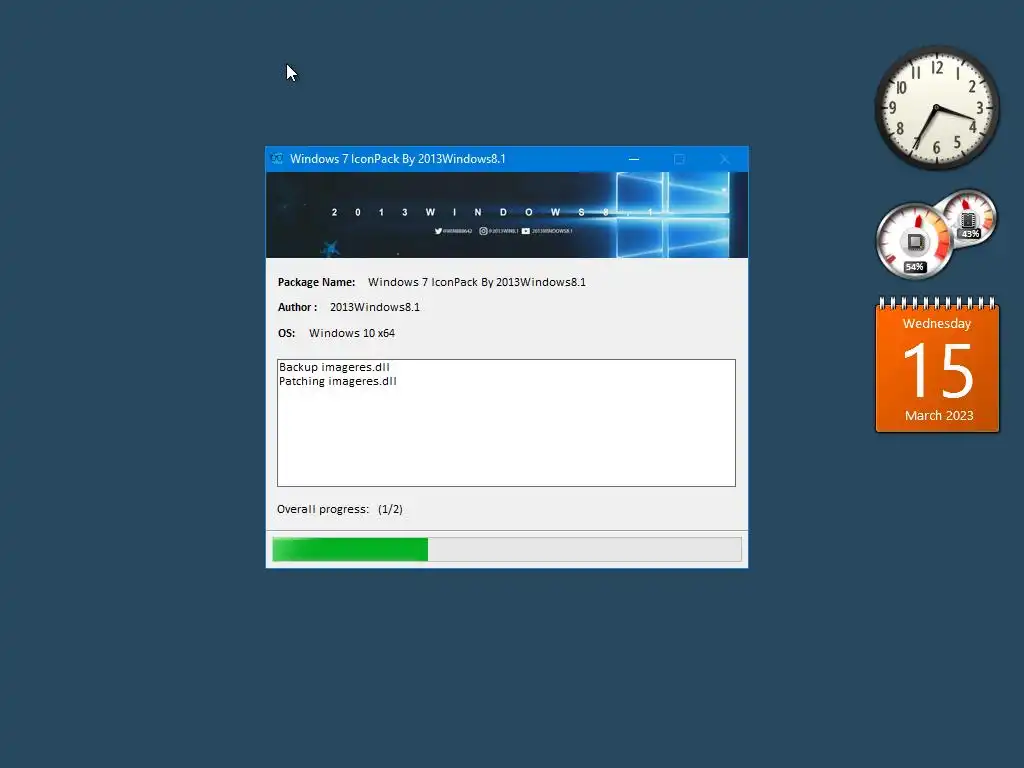Image resolution: width=1024 pixels, height=768 pixels.
Task: Click the analog clock desktop gadget
Action: click(936, 108)
